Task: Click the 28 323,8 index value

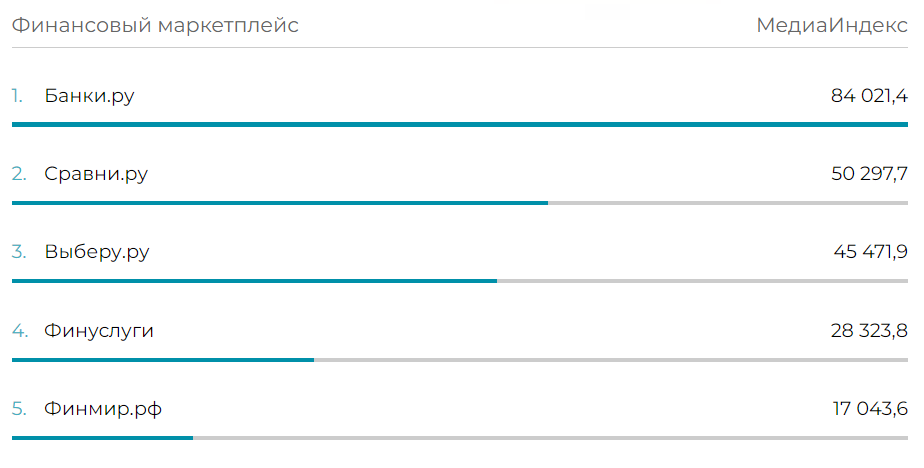Action: click(869, 331)
